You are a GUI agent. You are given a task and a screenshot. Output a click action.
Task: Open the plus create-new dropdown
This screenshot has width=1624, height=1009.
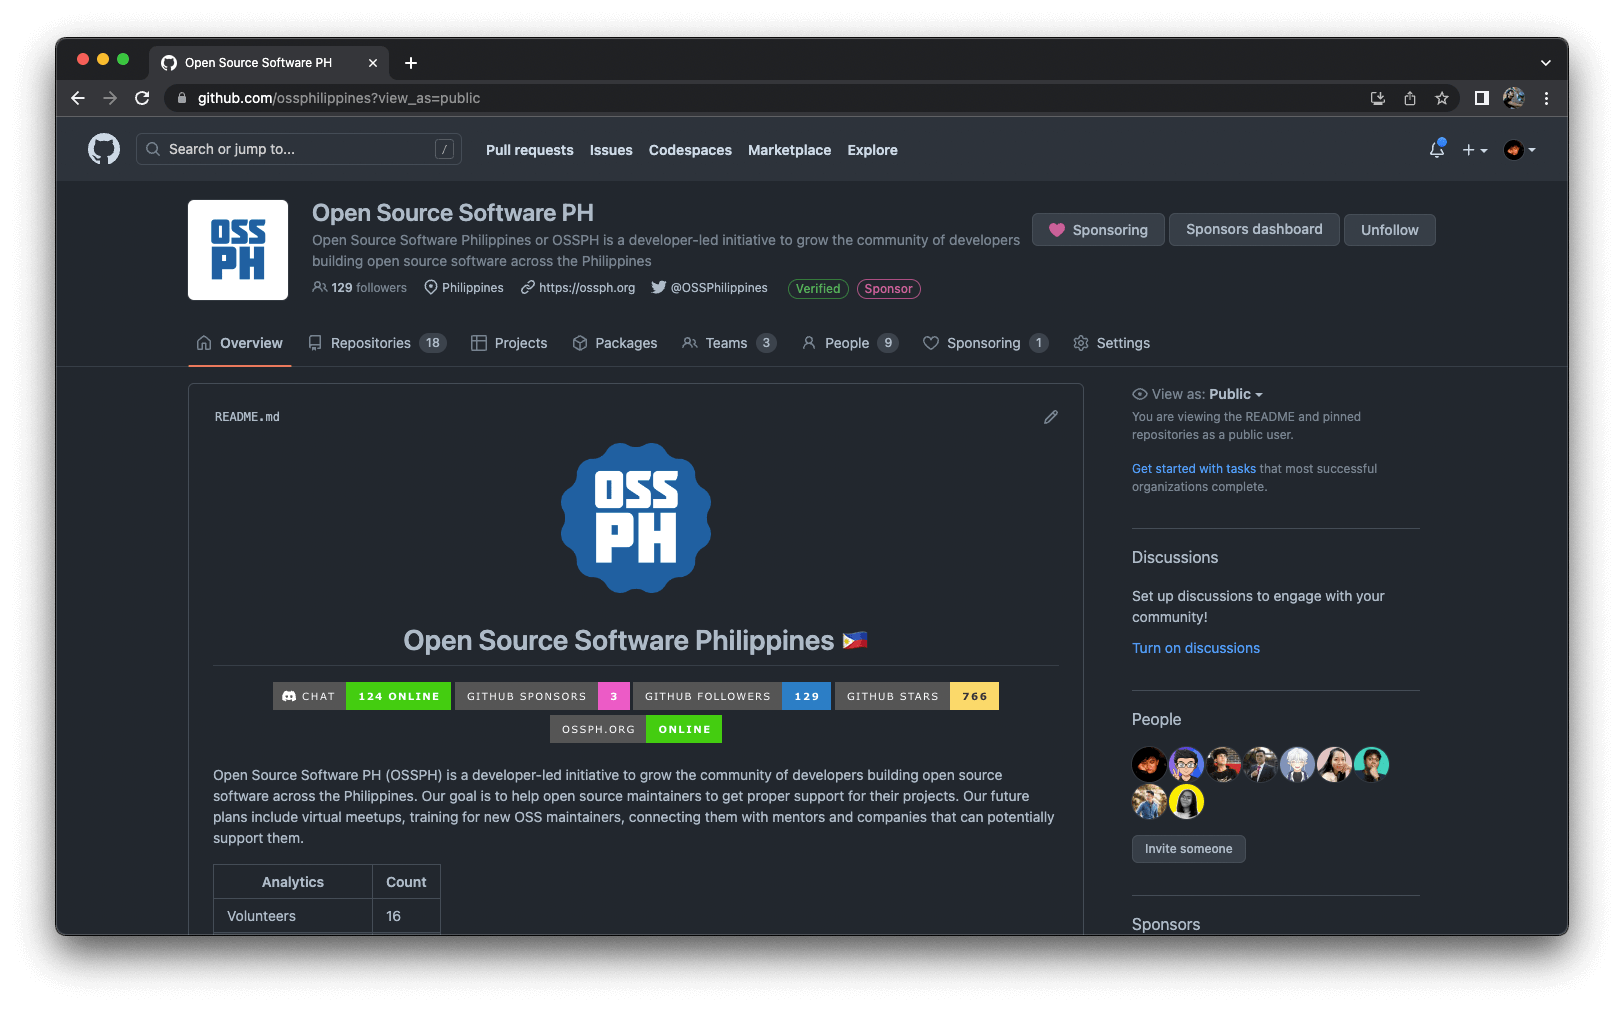[1475, 150]
